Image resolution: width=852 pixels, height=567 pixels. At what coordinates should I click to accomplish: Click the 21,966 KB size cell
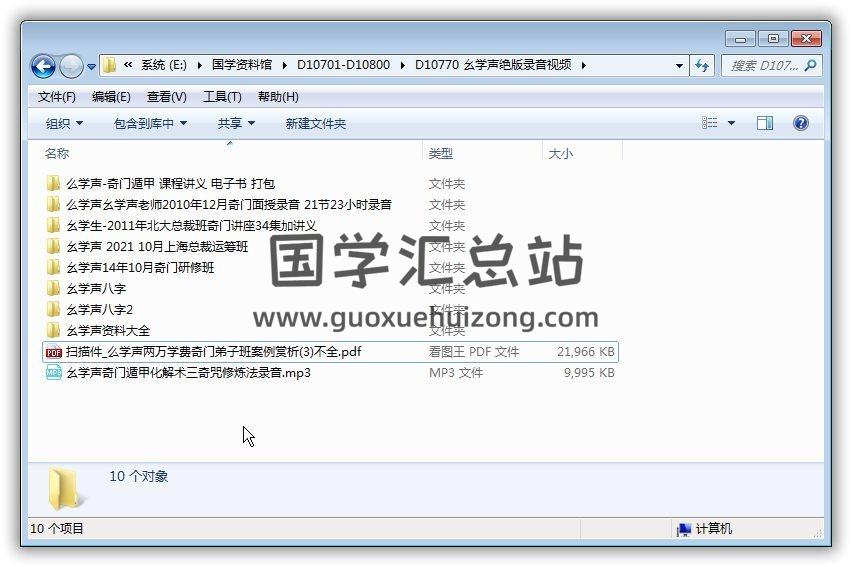586,352
